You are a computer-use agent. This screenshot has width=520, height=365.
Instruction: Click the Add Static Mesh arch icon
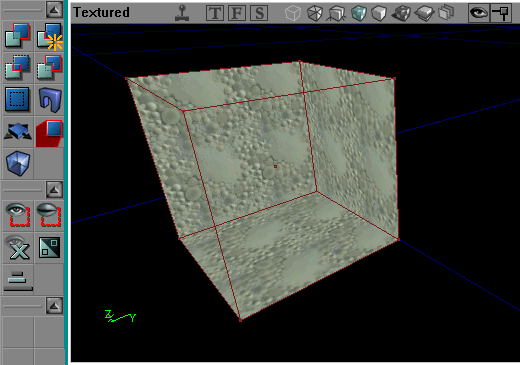[50, 99]
